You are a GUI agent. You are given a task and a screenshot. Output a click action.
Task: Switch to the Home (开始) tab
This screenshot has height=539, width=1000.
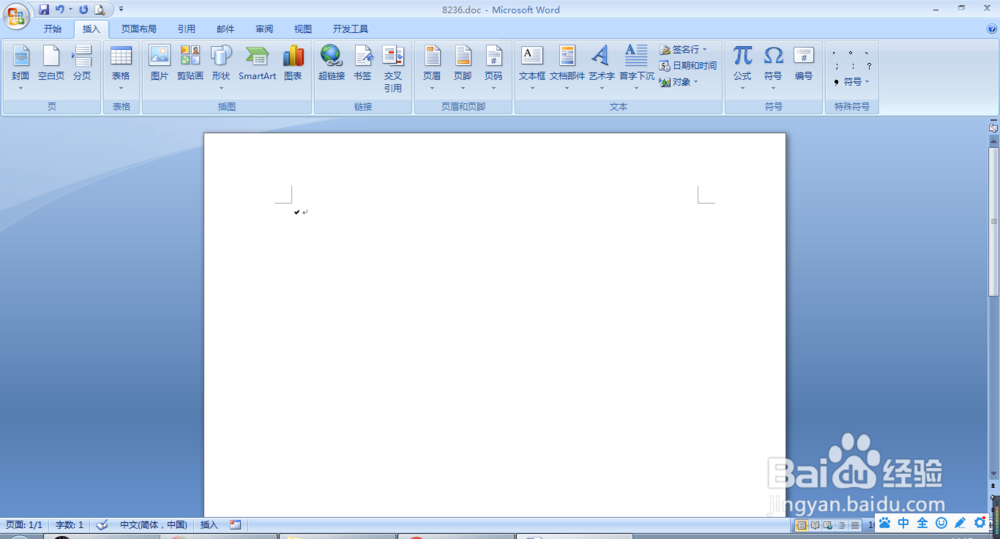(52, 29)
